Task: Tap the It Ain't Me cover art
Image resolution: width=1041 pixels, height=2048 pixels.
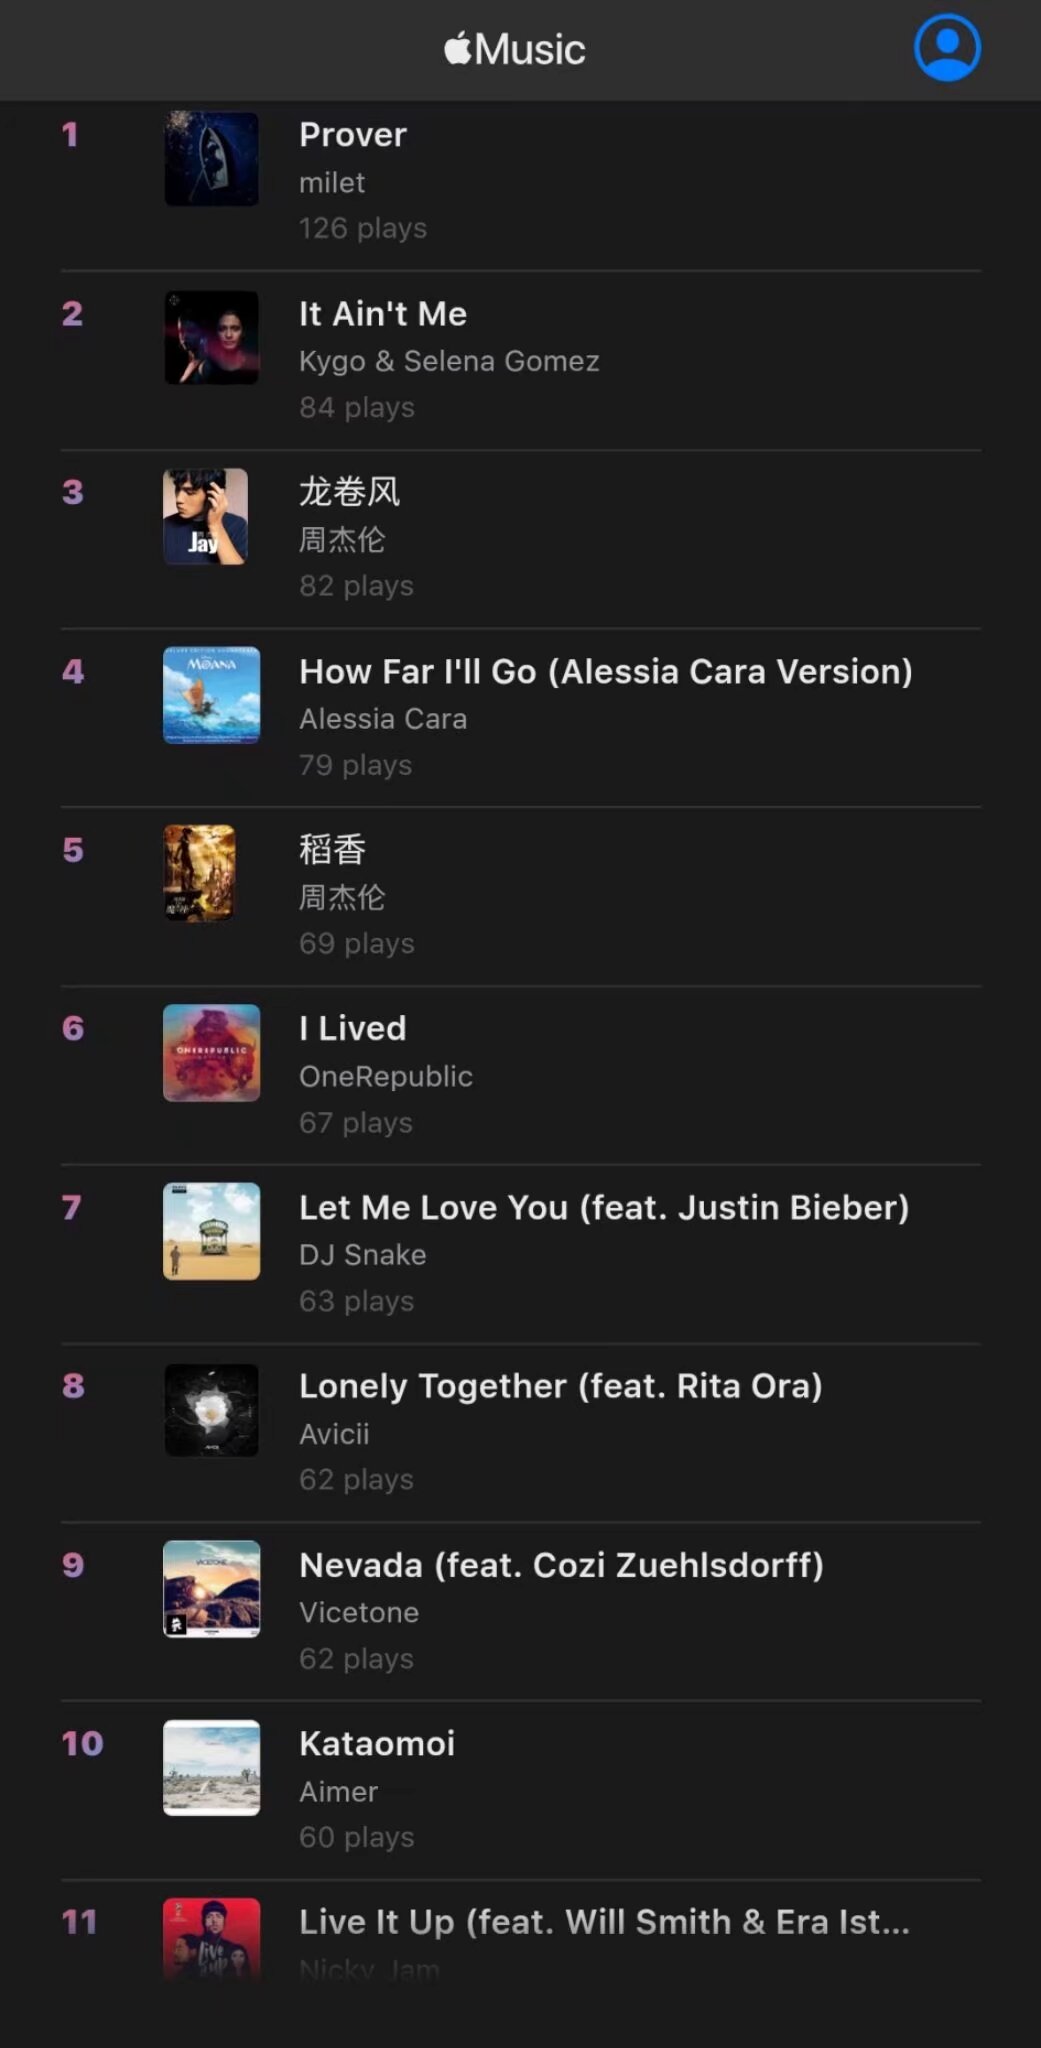Action: (x=211, y=338)
